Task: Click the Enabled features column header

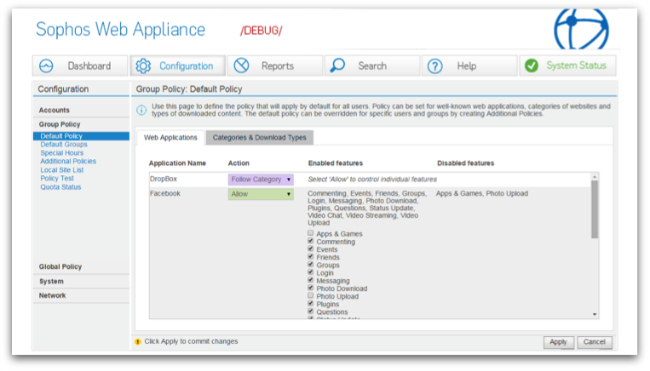Action: 335,163
